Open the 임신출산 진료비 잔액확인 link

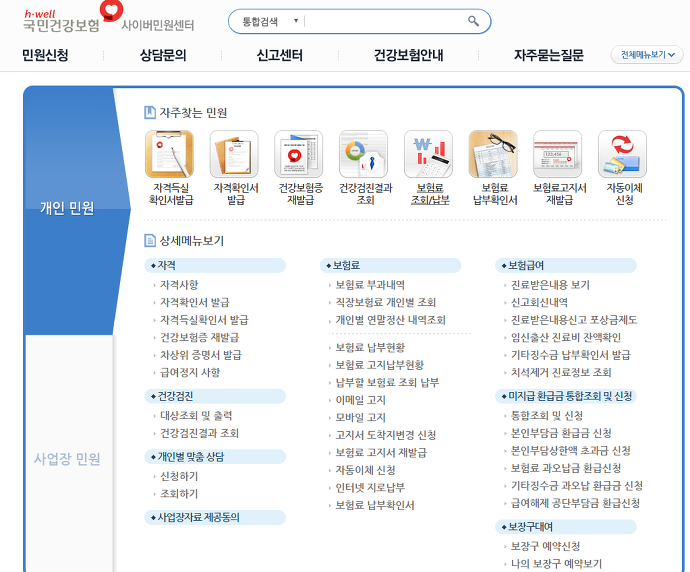coord(565,337)
